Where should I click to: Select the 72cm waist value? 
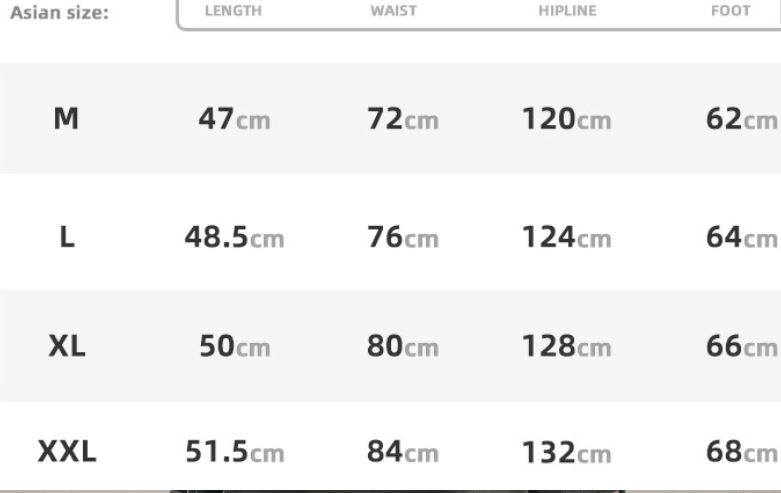[x=402, y=120]
